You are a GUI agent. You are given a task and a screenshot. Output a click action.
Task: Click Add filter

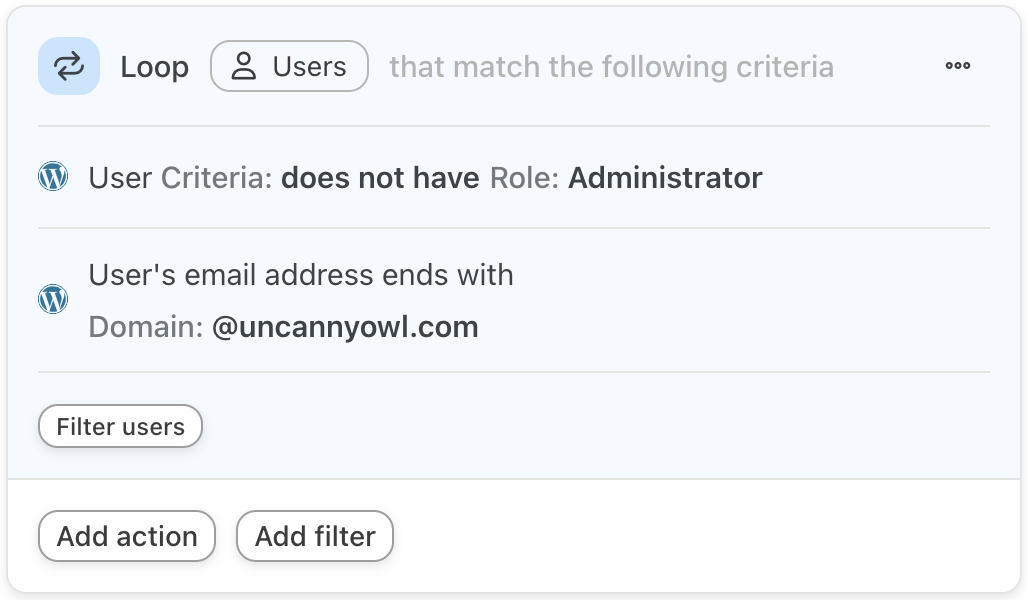315,536
